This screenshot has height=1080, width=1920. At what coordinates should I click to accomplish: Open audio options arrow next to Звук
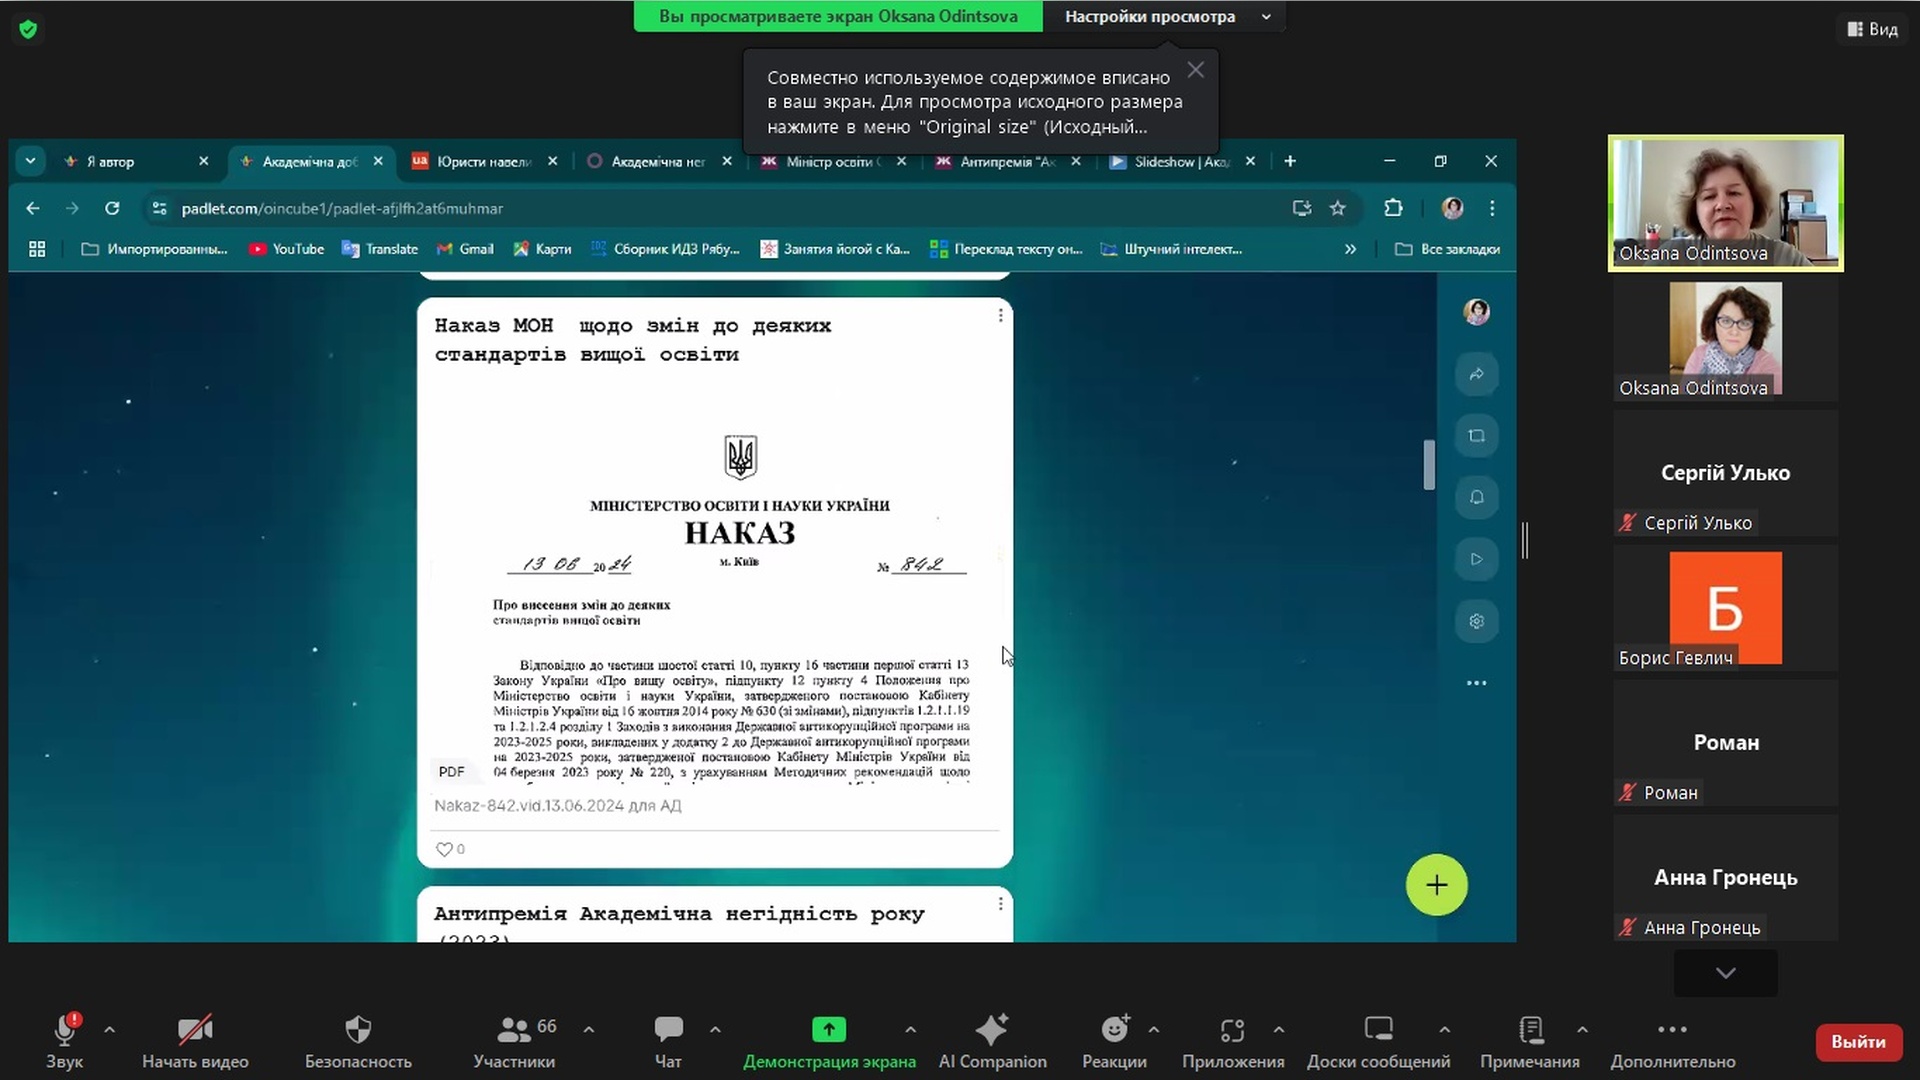tap(109, 1029)
